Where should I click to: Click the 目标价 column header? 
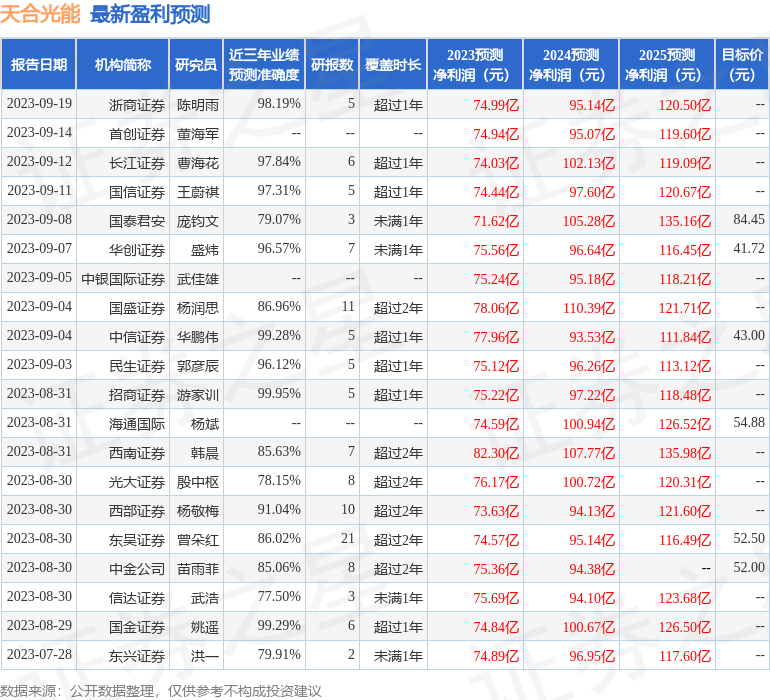[x=742, y=64]
